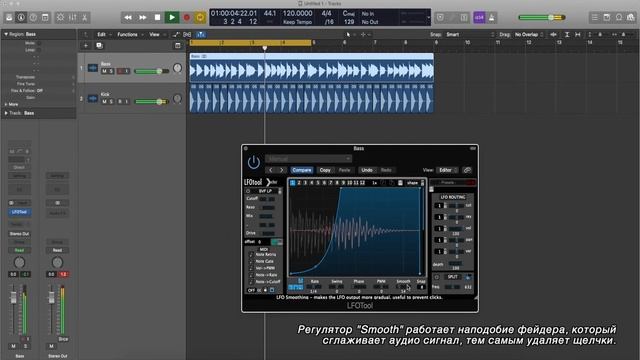The width and height of the screenshot is (640, 360).
Task: Open the Note Pads icon
Action: pos(607,18)
